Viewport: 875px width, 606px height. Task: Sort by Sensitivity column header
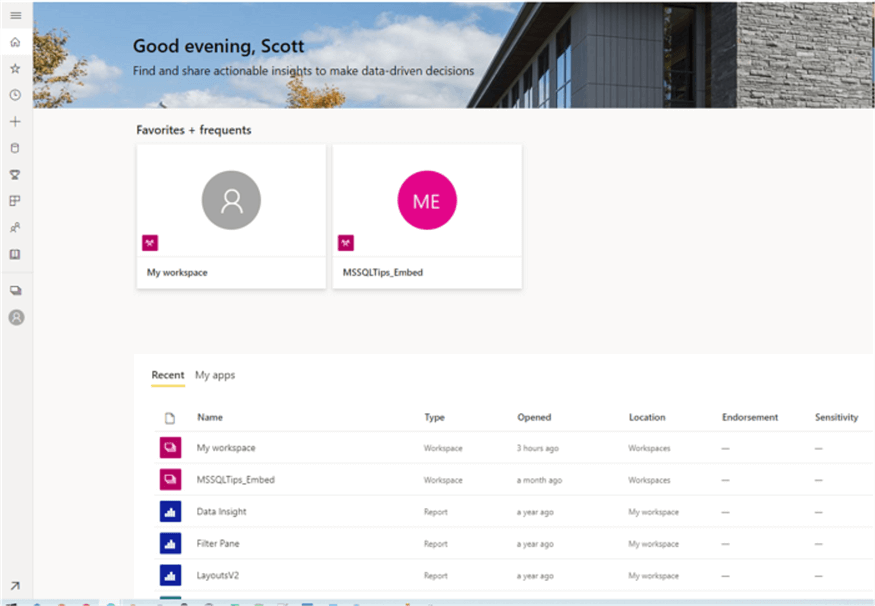836,417
